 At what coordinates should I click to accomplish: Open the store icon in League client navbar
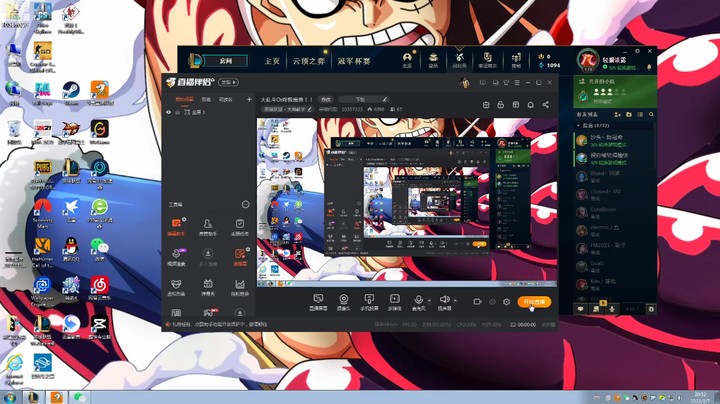pyautogui.click(x=516, y=60)
